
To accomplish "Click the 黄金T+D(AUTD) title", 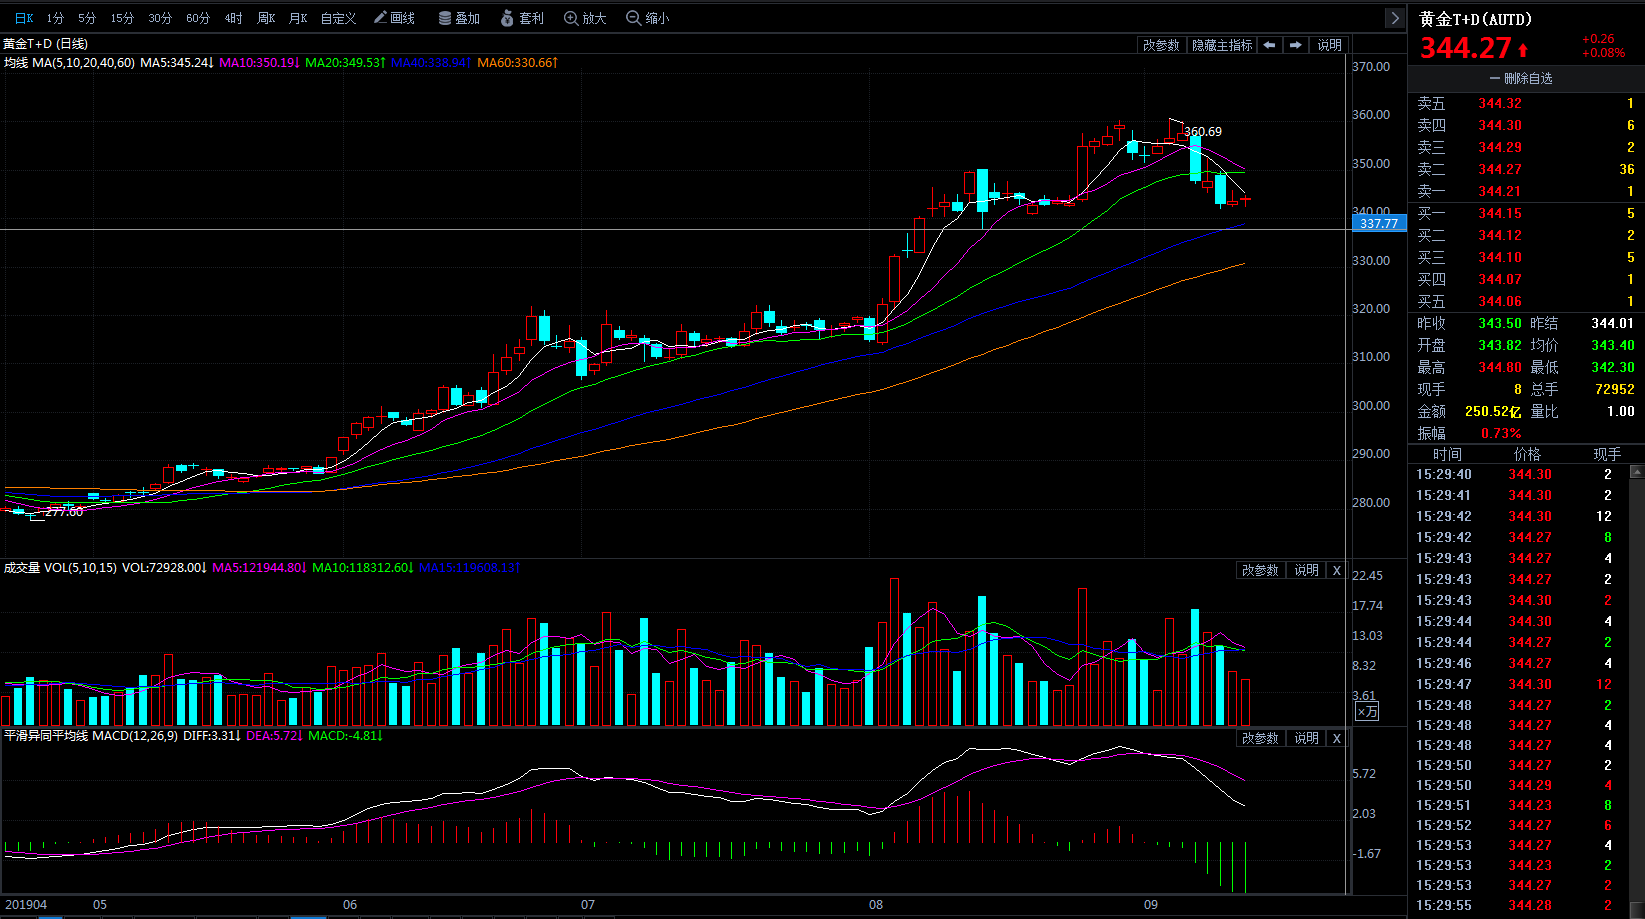I will click(x=1475, y=19).
